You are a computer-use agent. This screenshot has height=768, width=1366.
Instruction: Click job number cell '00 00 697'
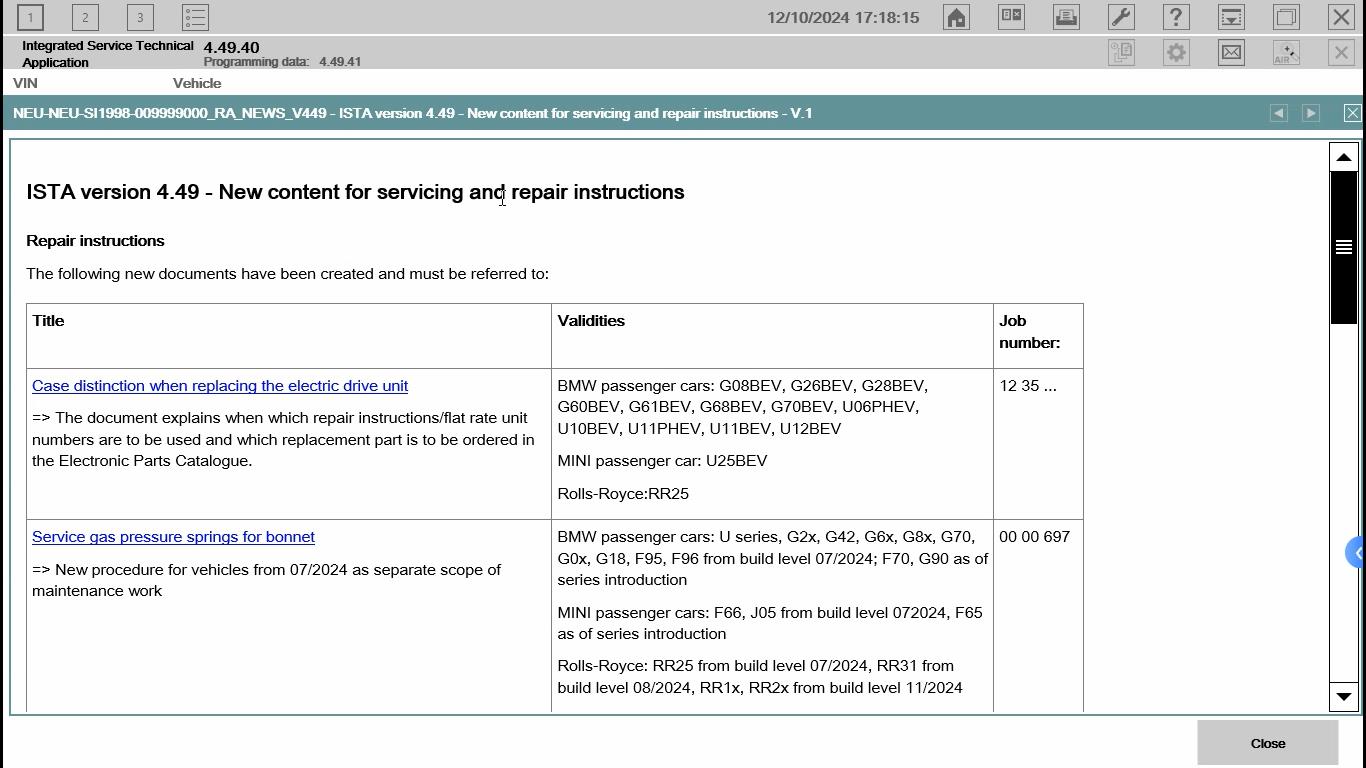[x=1034, y=537]
